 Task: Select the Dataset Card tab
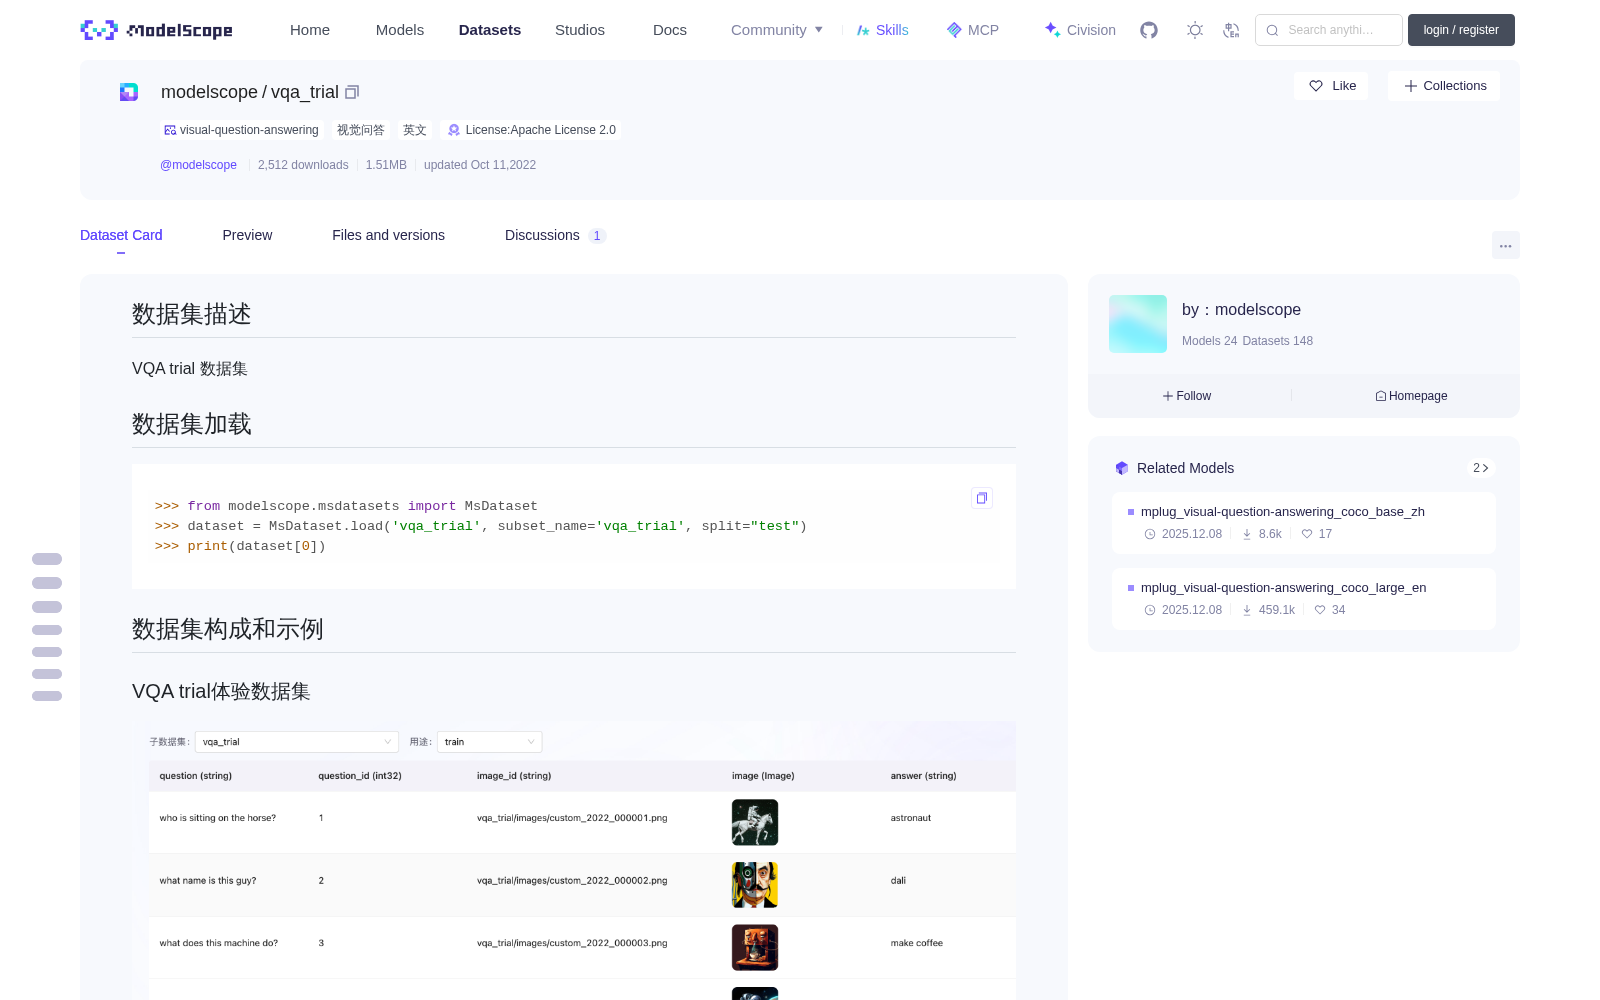(x=121, y=235)
